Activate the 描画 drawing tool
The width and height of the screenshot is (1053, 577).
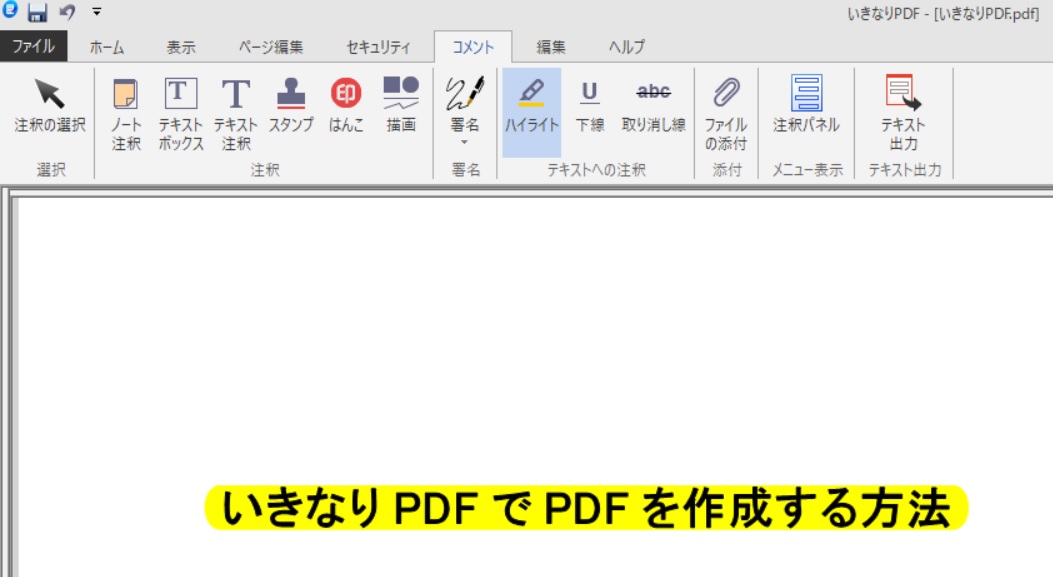coord(401,105)
